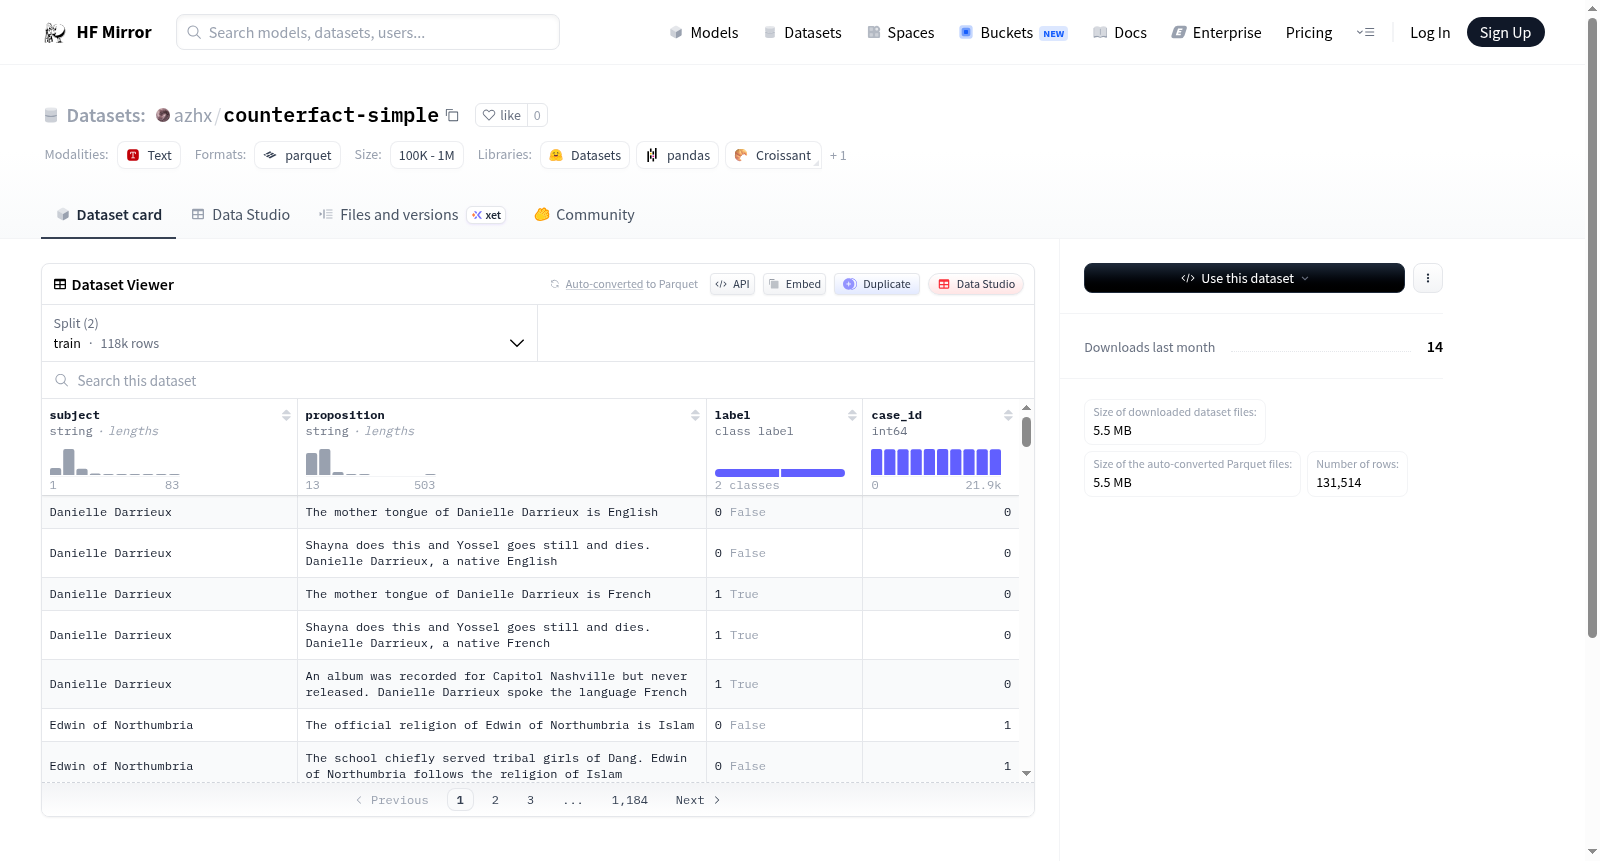Open the Datasets nav item

tap(802, 33)
